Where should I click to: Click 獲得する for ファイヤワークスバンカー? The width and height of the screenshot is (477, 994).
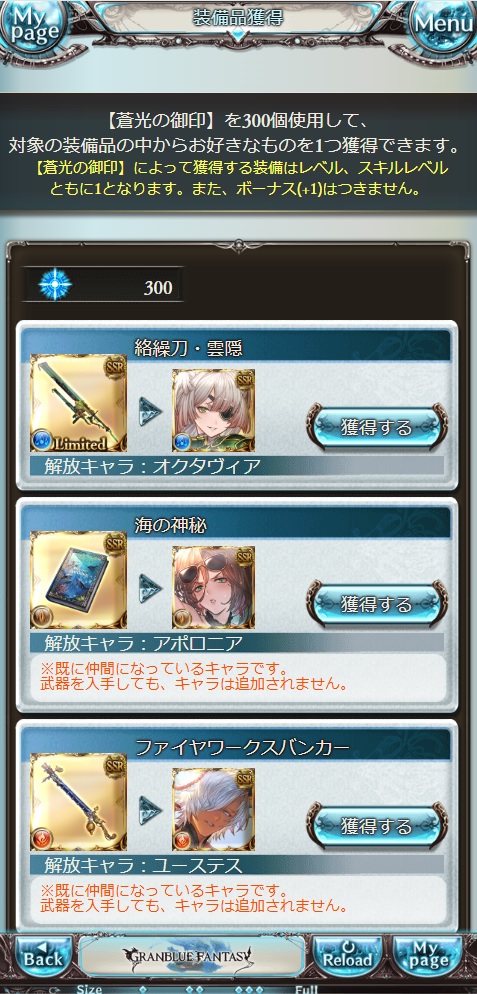(377, 825)
